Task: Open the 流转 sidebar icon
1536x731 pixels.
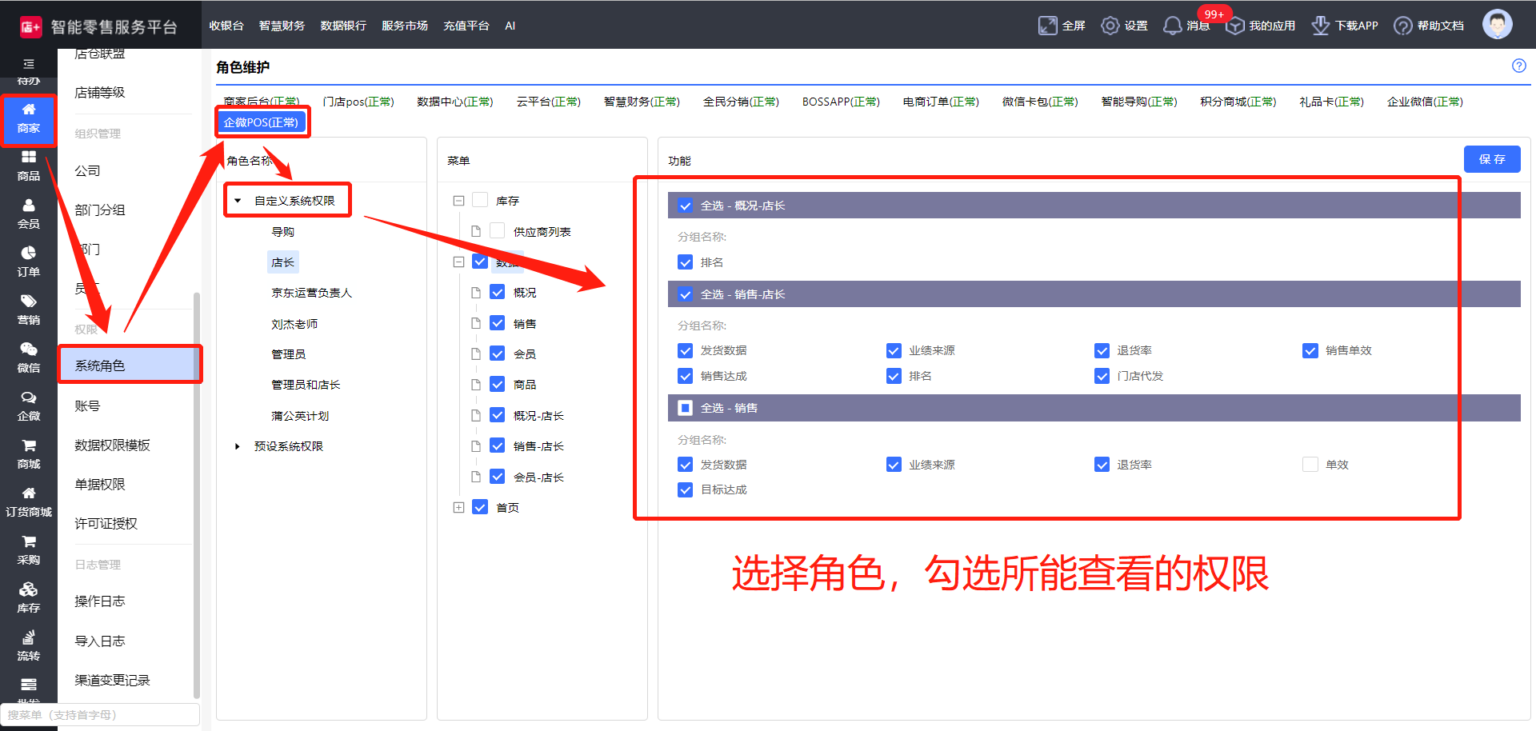Action: click(x=28, y=646)
